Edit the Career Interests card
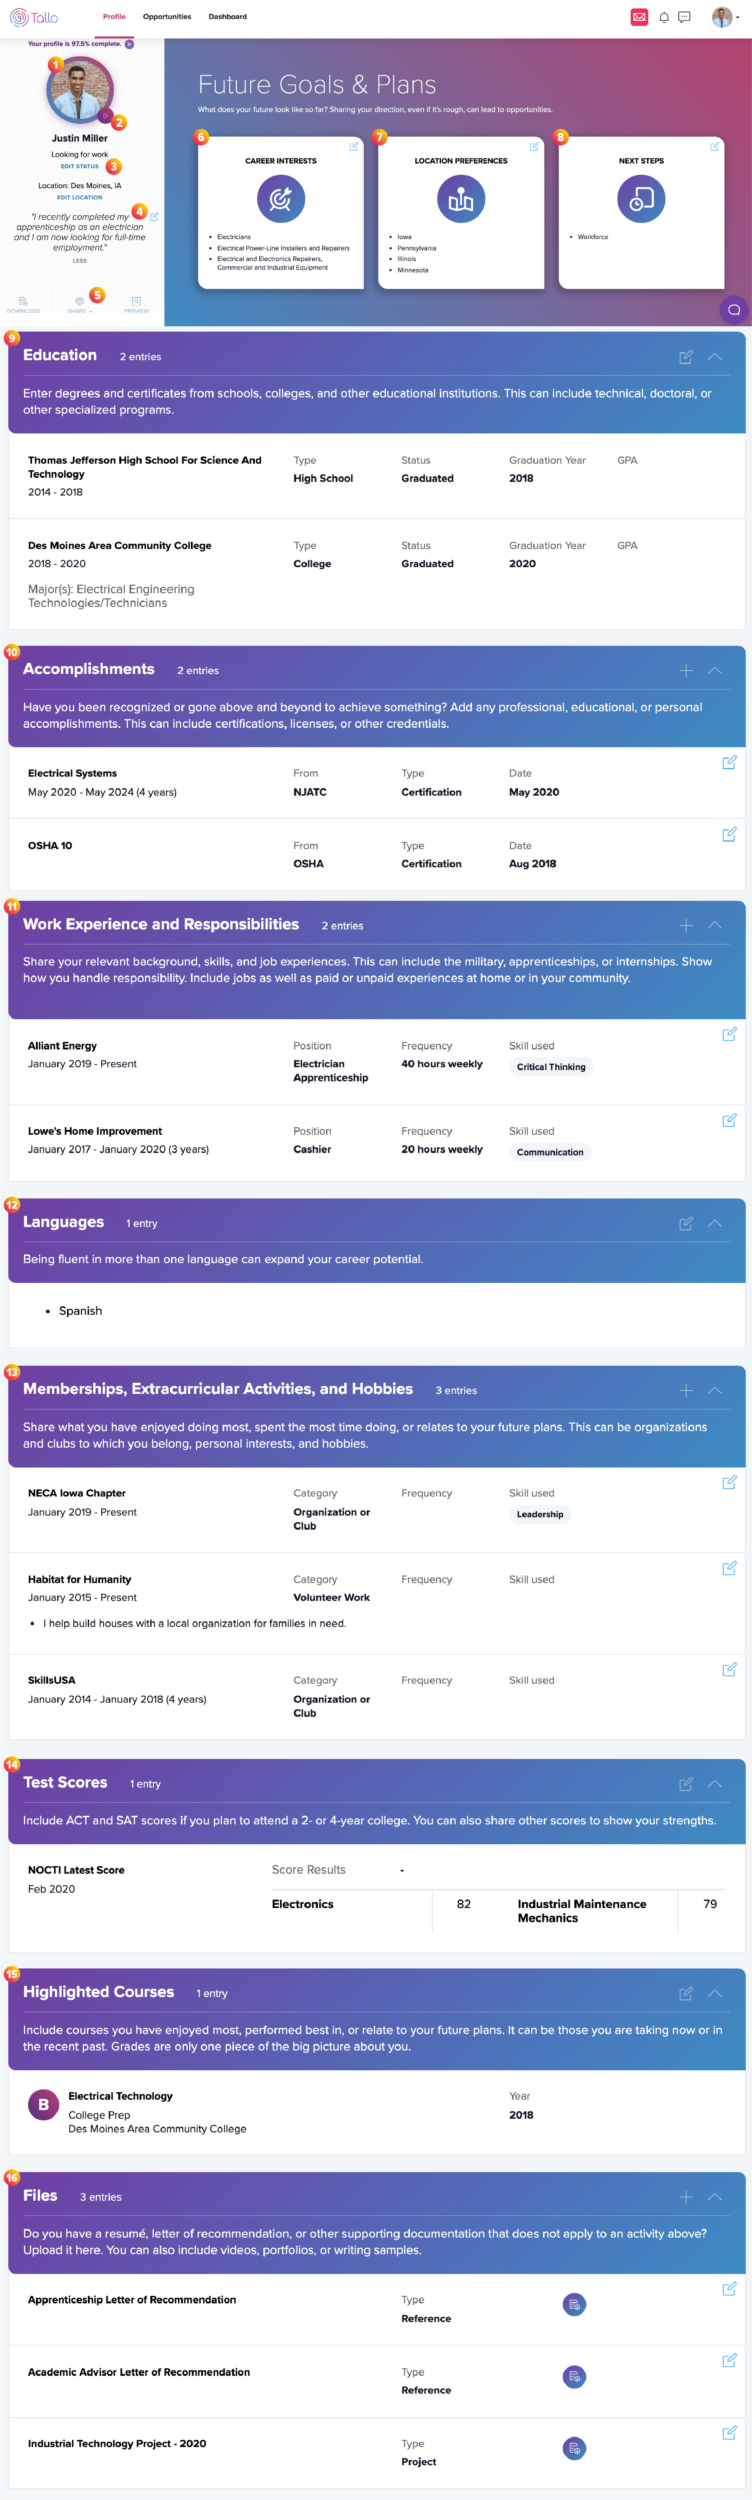Image resolution: width=752 pixels, height=2500 pixels. 354,146
